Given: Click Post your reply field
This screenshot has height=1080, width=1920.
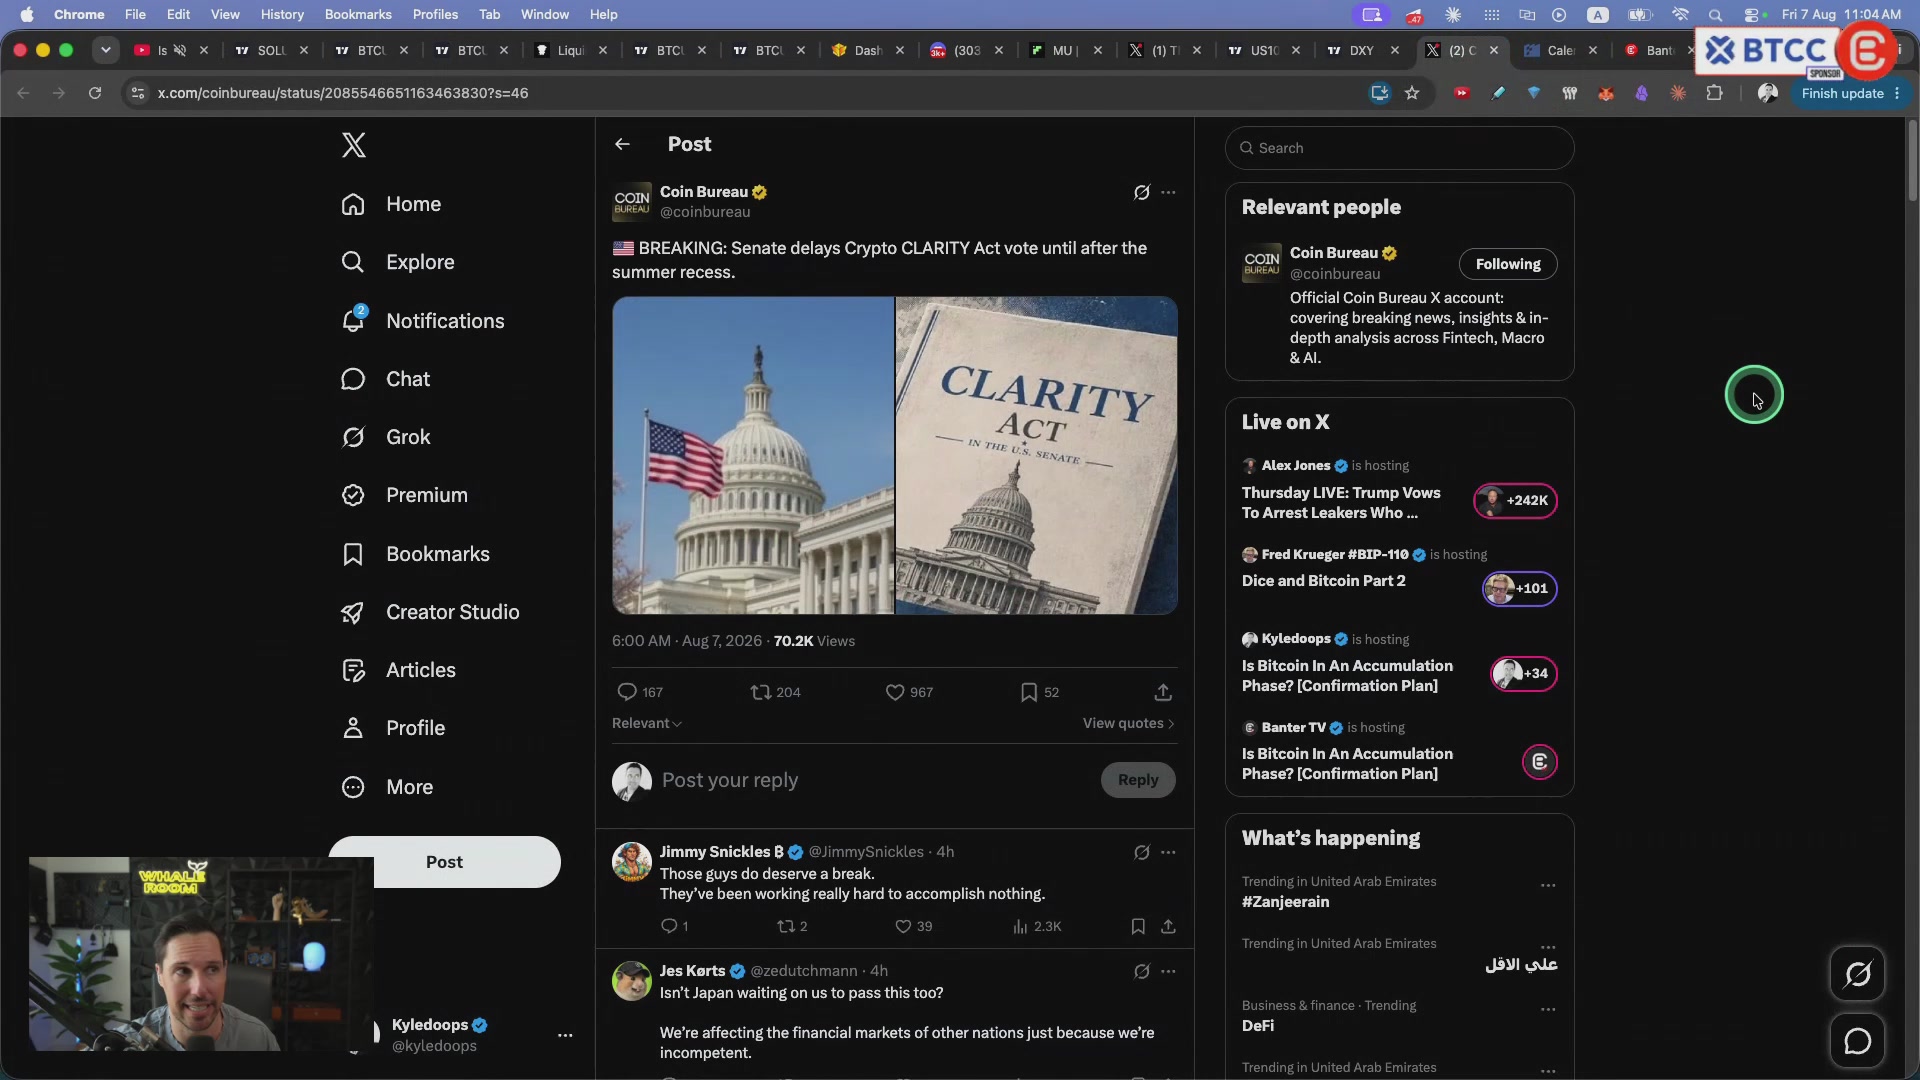Looking at the screenshot, I should 875,780.
